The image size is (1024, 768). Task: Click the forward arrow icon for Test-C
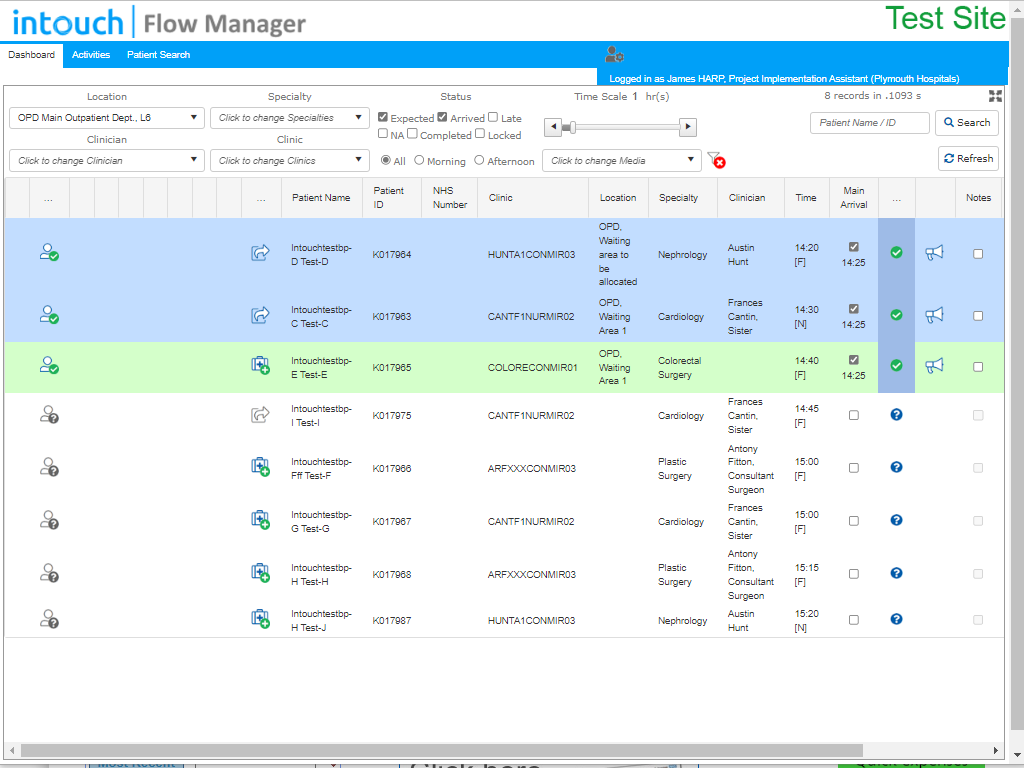point(261,315)
